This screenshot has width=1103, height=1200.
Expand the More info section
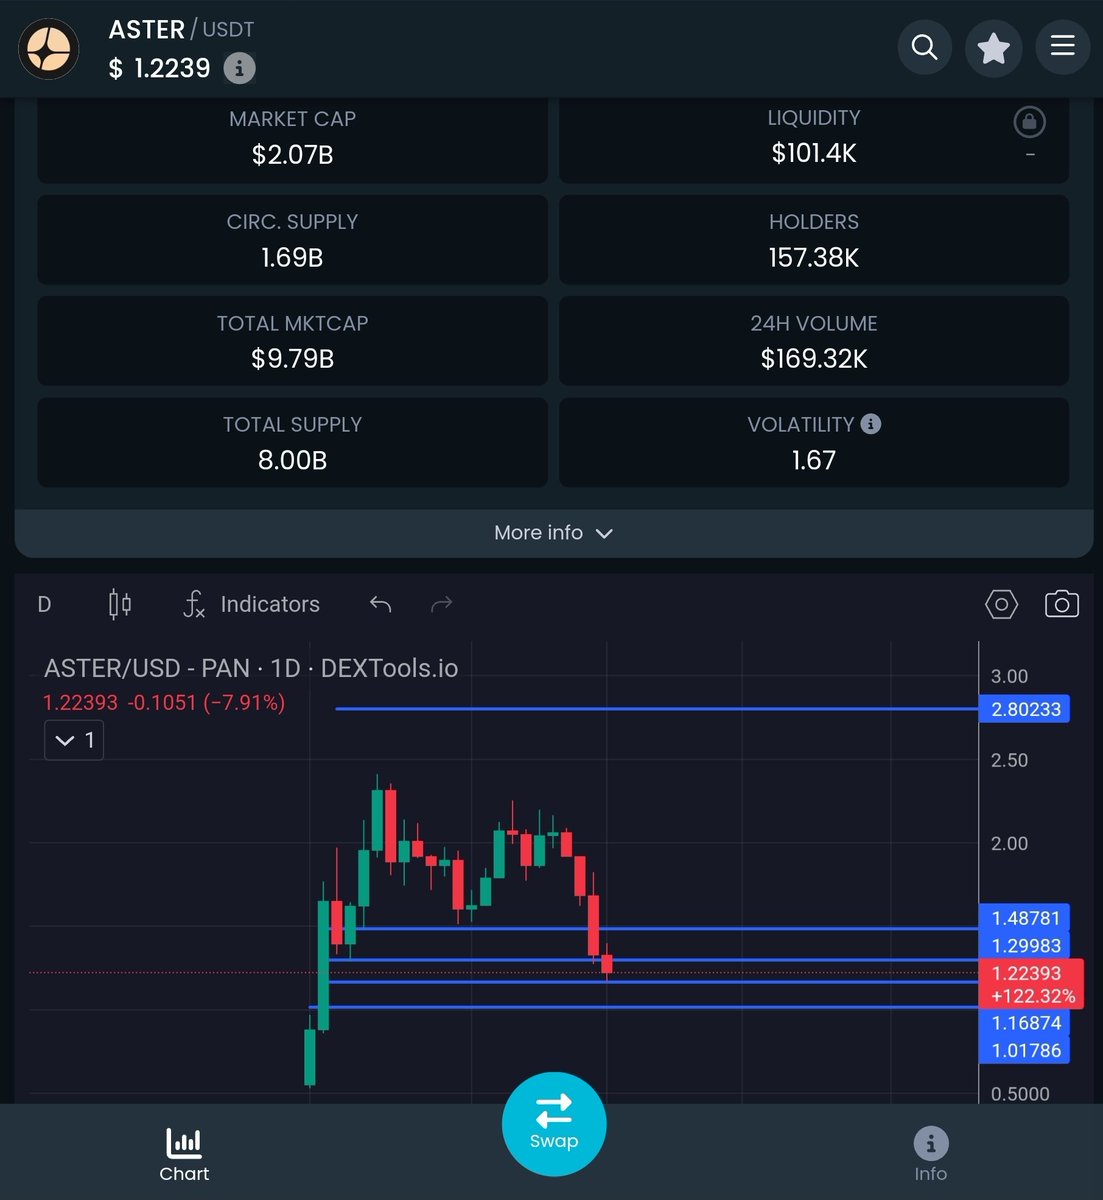tap(553, 533)
